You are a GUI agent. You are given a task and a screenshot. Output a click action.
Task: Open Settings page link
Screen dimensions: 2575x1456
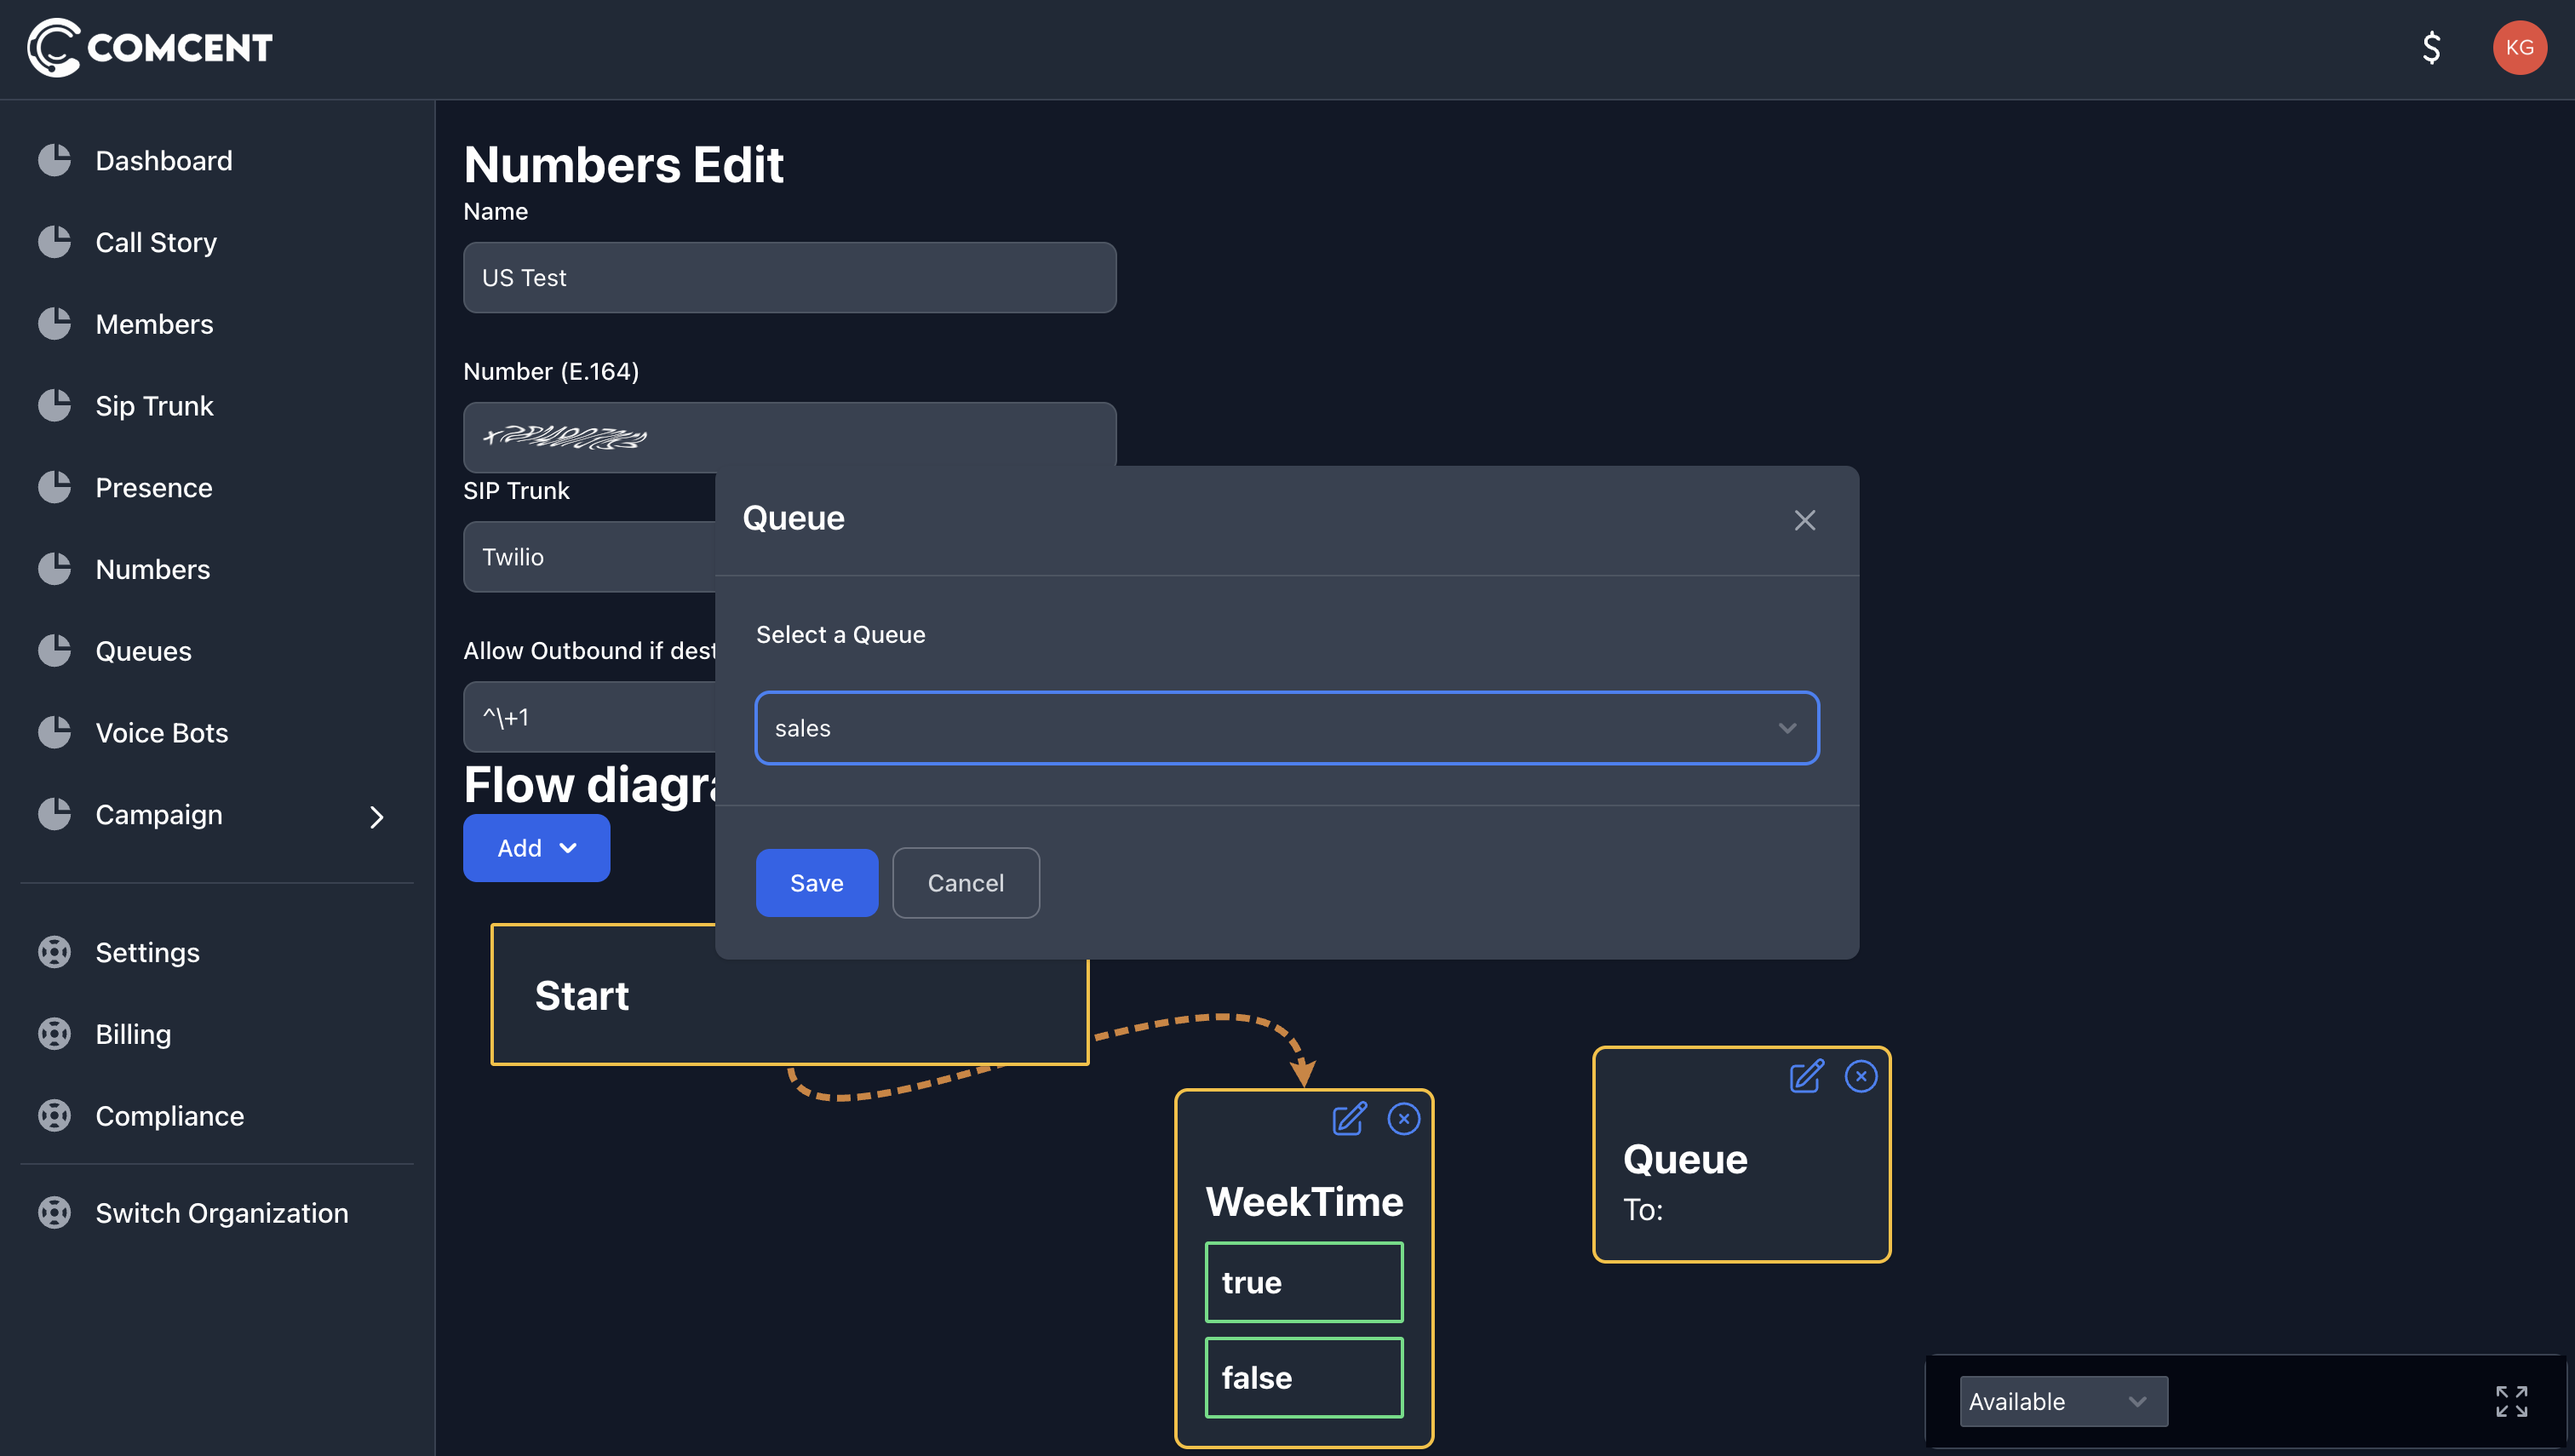point(147,952)
